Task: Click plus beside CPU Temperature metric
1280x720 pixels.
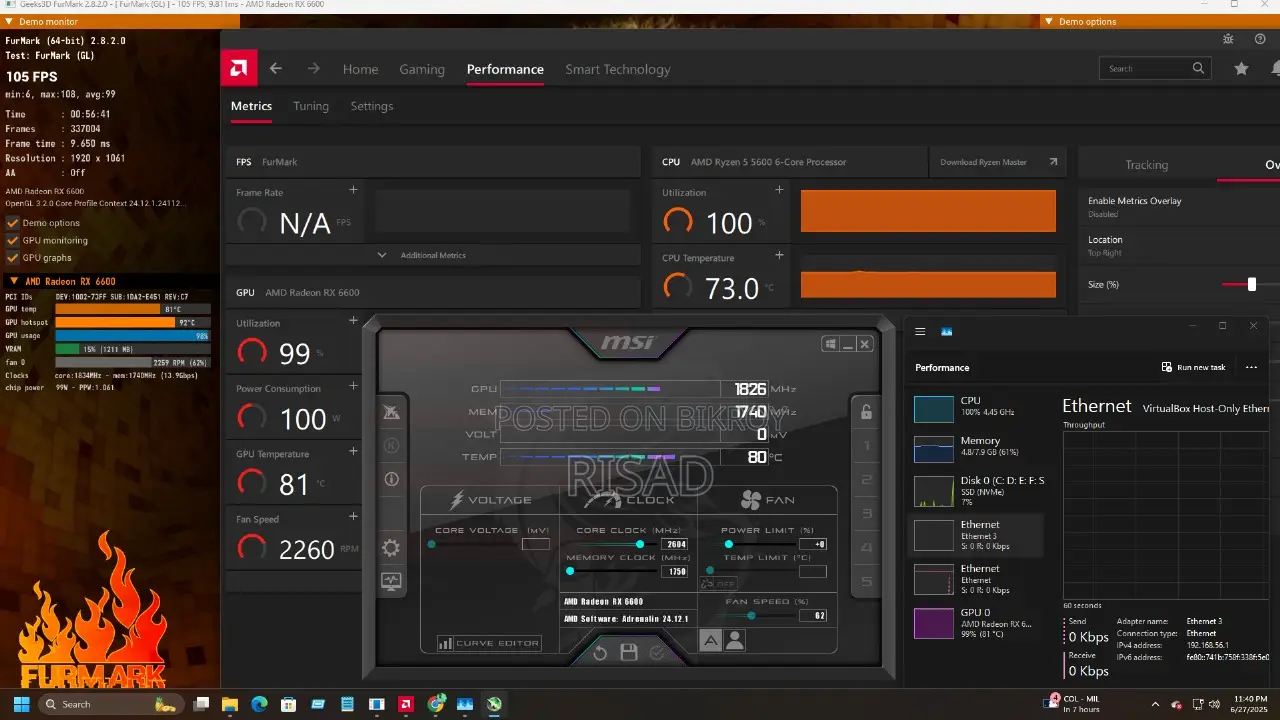Action: point(779,255)
